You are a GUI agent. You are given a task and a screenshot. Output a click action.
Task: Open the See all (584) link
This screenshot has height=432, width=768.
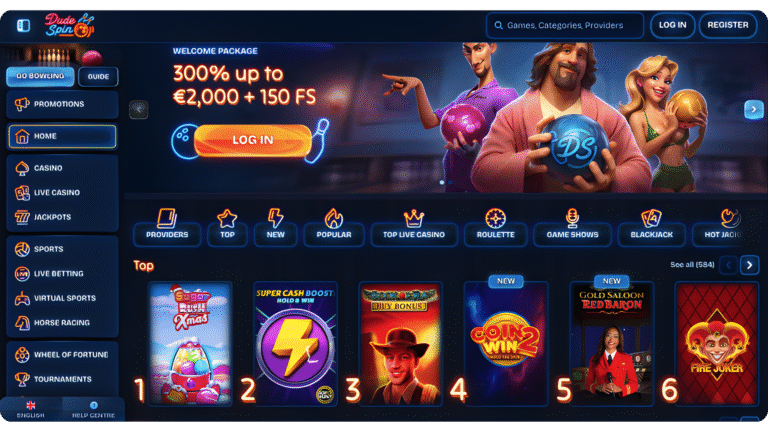pyautogui.click(x=692, y=265)
